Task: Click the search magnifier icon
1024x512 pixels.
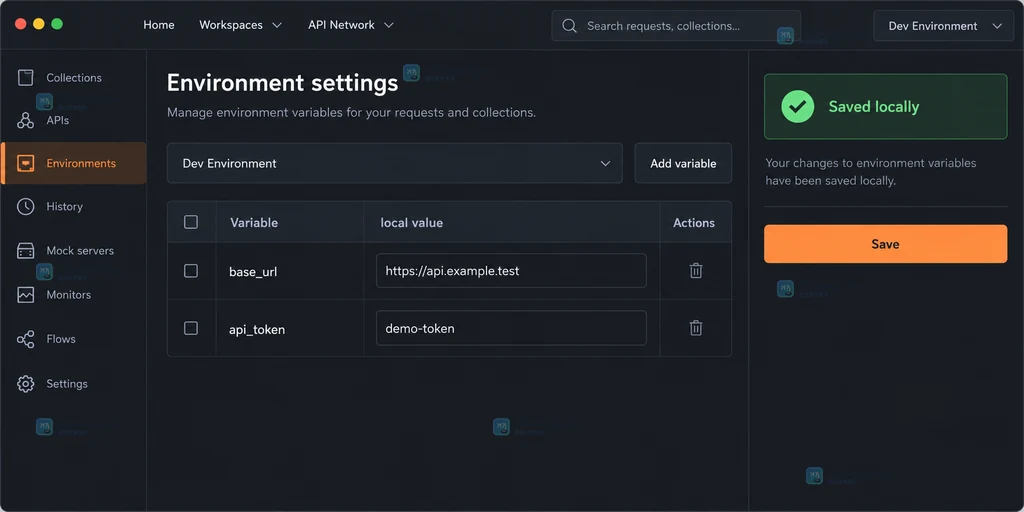Action: tap(569, 25)
